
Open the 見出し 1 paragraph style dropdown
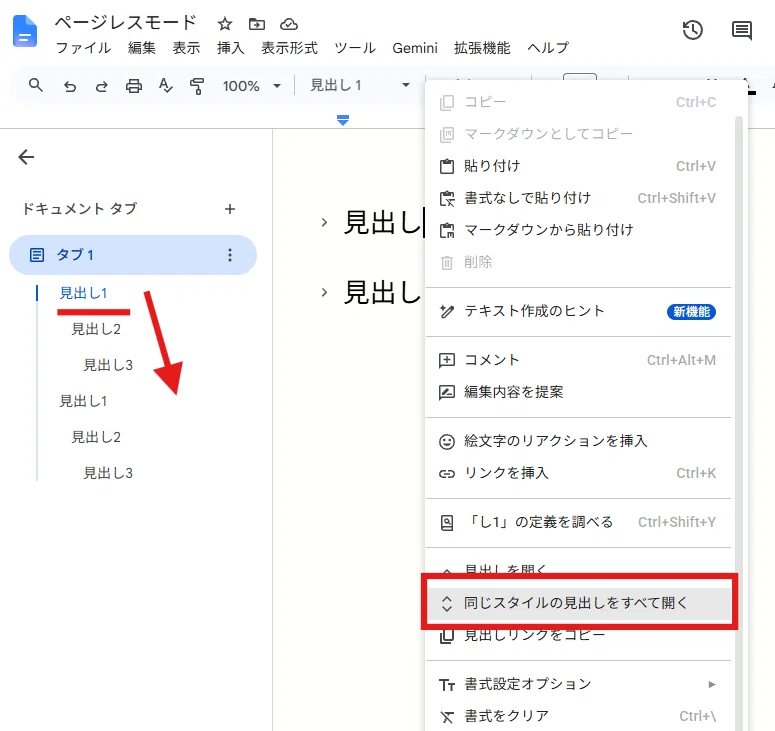360,86
